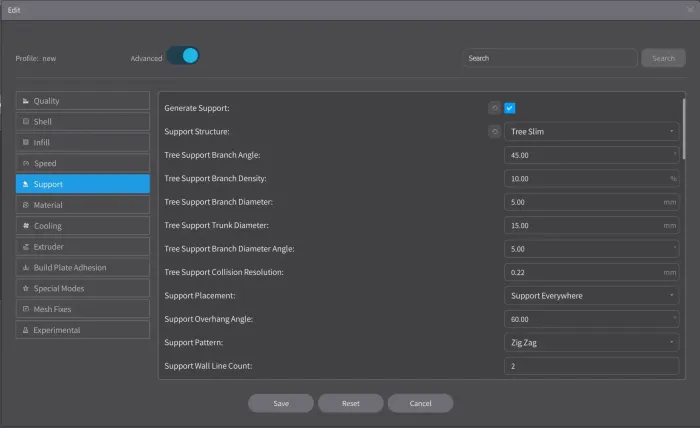Click the 'Support Structure:' label
This screenshot has height=428, width=700.
(197, 132)
